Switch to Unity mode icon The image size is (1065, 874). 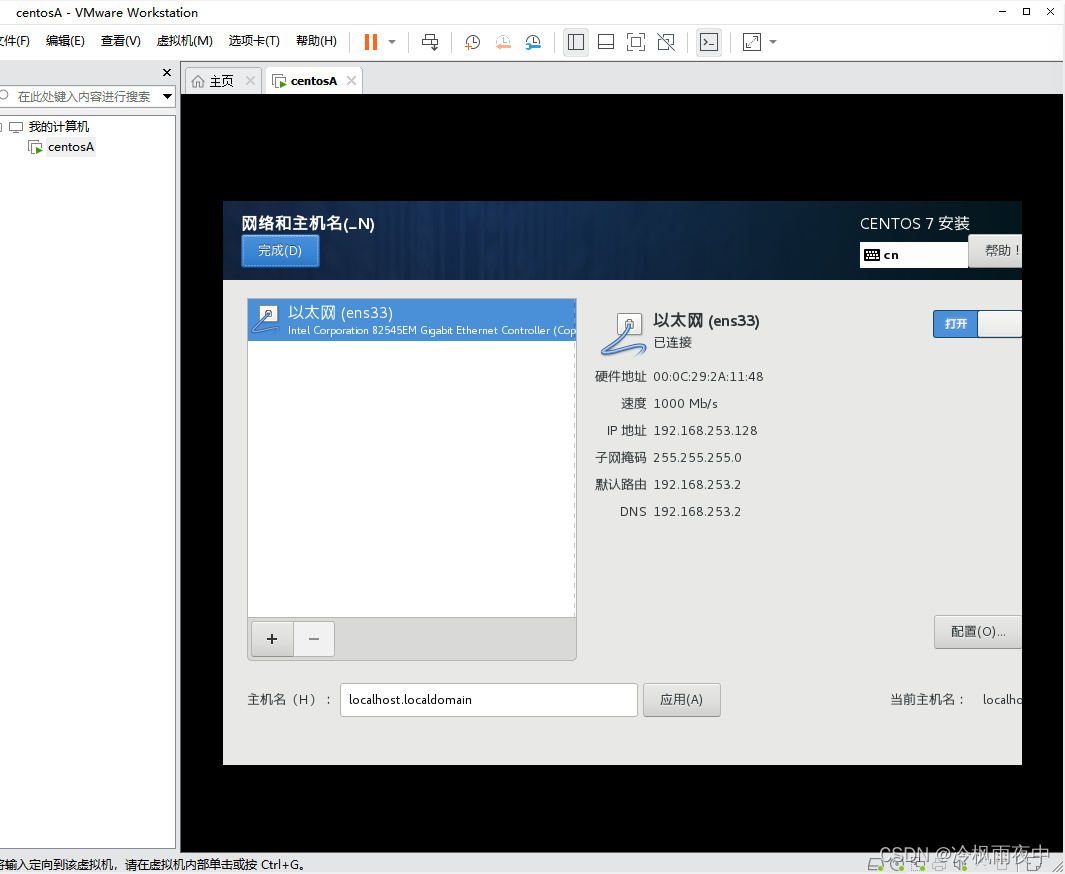pos(666,42)
